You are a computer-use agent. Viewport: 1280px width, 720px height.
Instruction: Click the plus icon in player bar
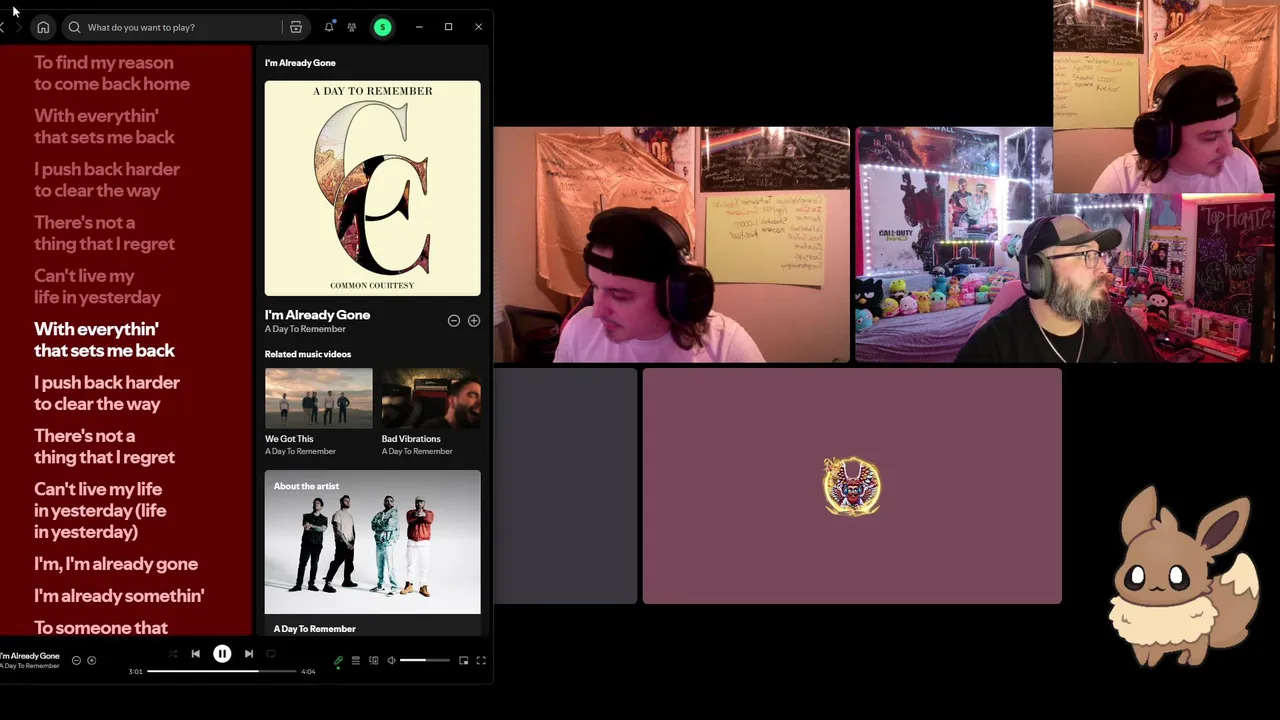pos(91,660)
